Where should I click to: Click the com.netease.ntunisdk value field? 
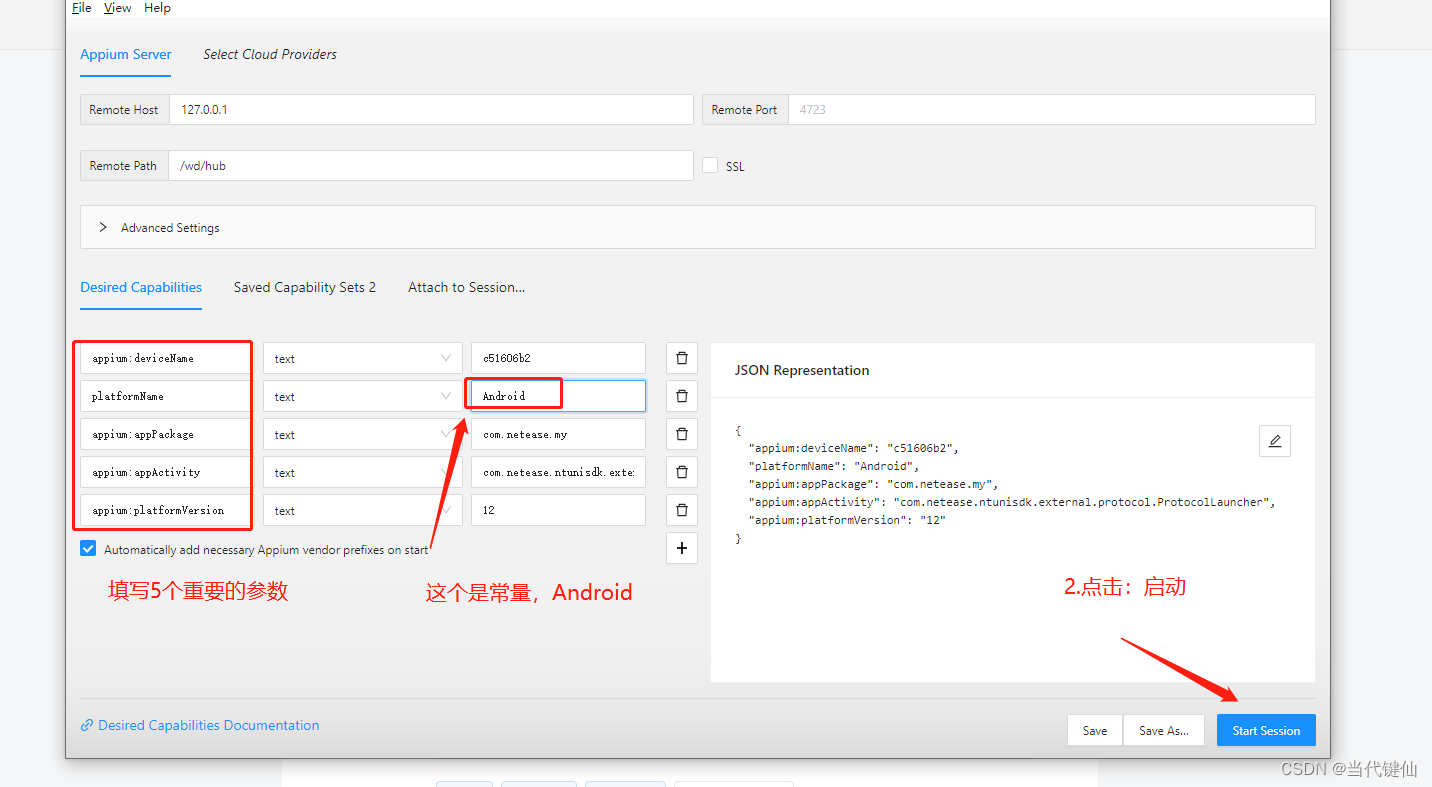[558, 472]
